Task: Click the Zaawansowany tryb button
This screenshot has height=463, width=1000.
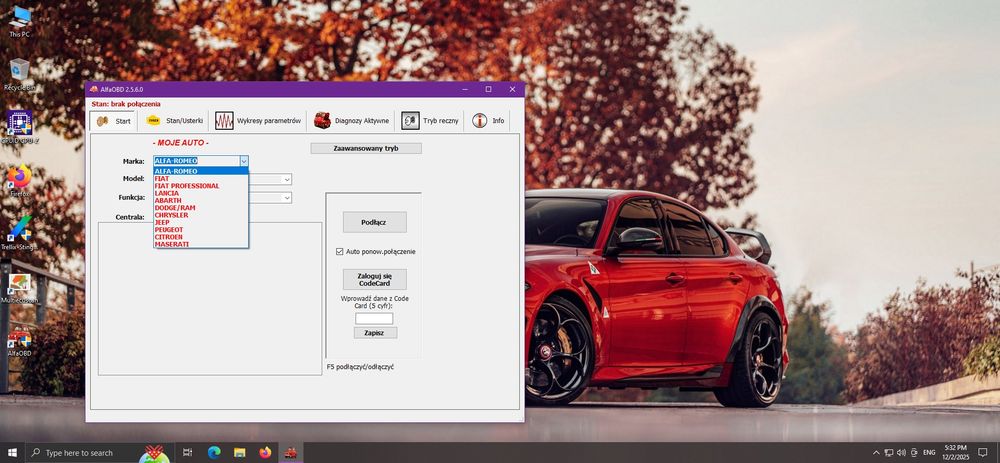Action: click(366, 148)
